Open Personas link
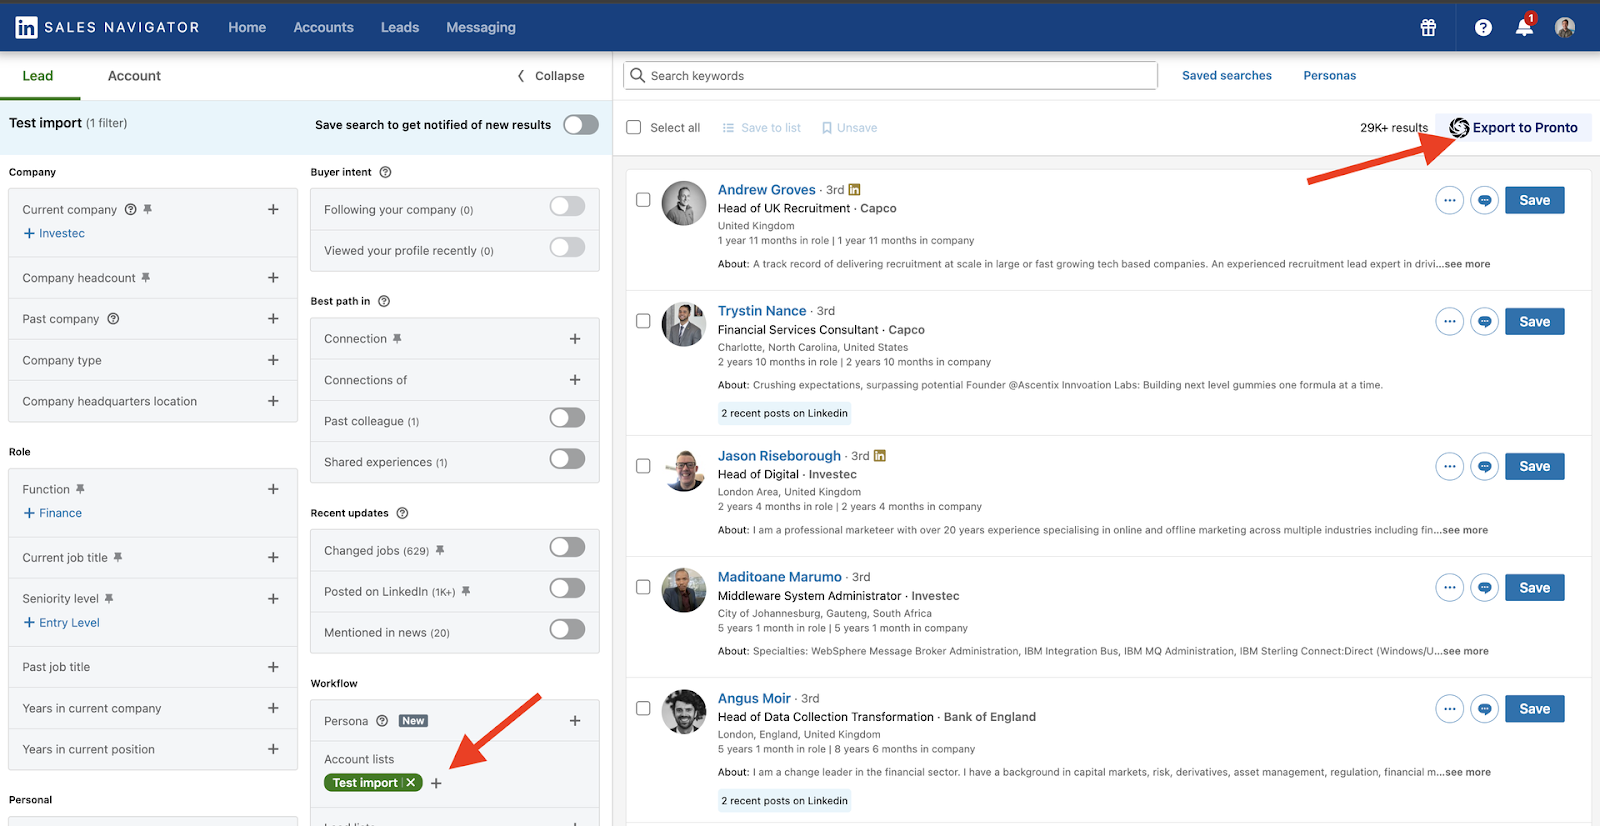This screenshot has height=826, width=1600. pos(1329,76)
